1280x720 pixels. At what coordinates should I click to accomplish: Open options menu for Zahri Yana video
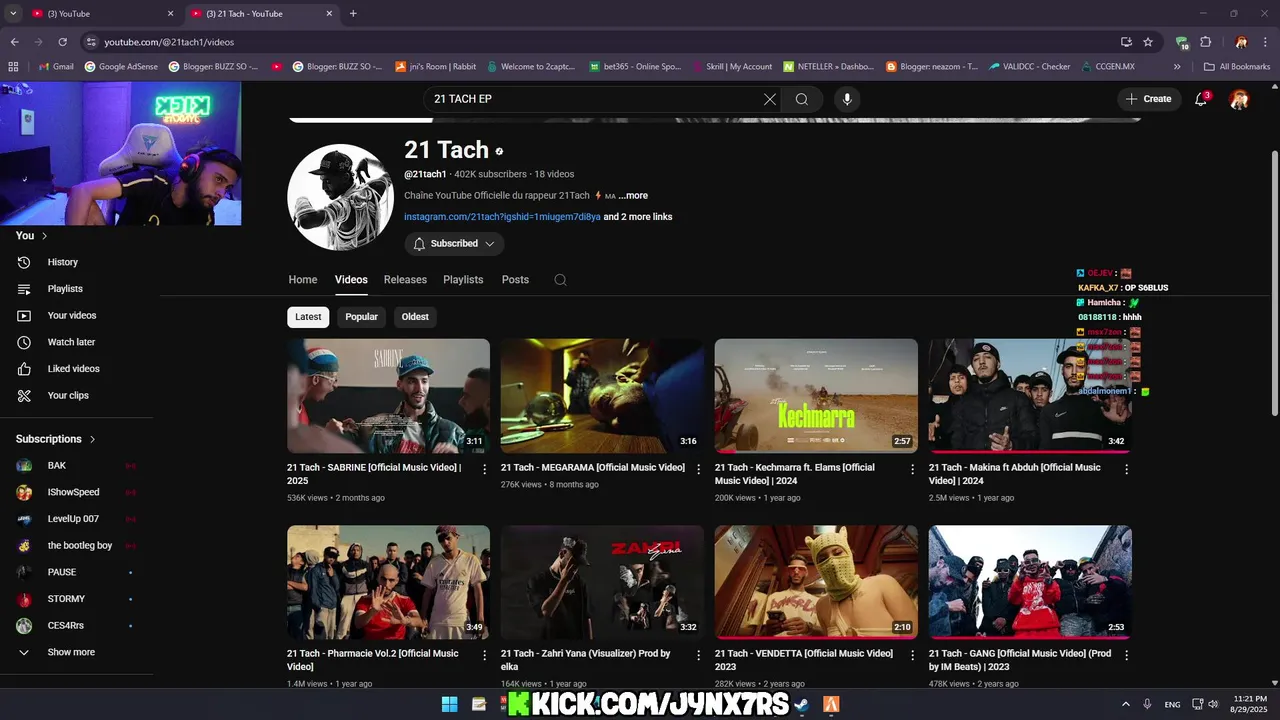click(x=699, y=655)
